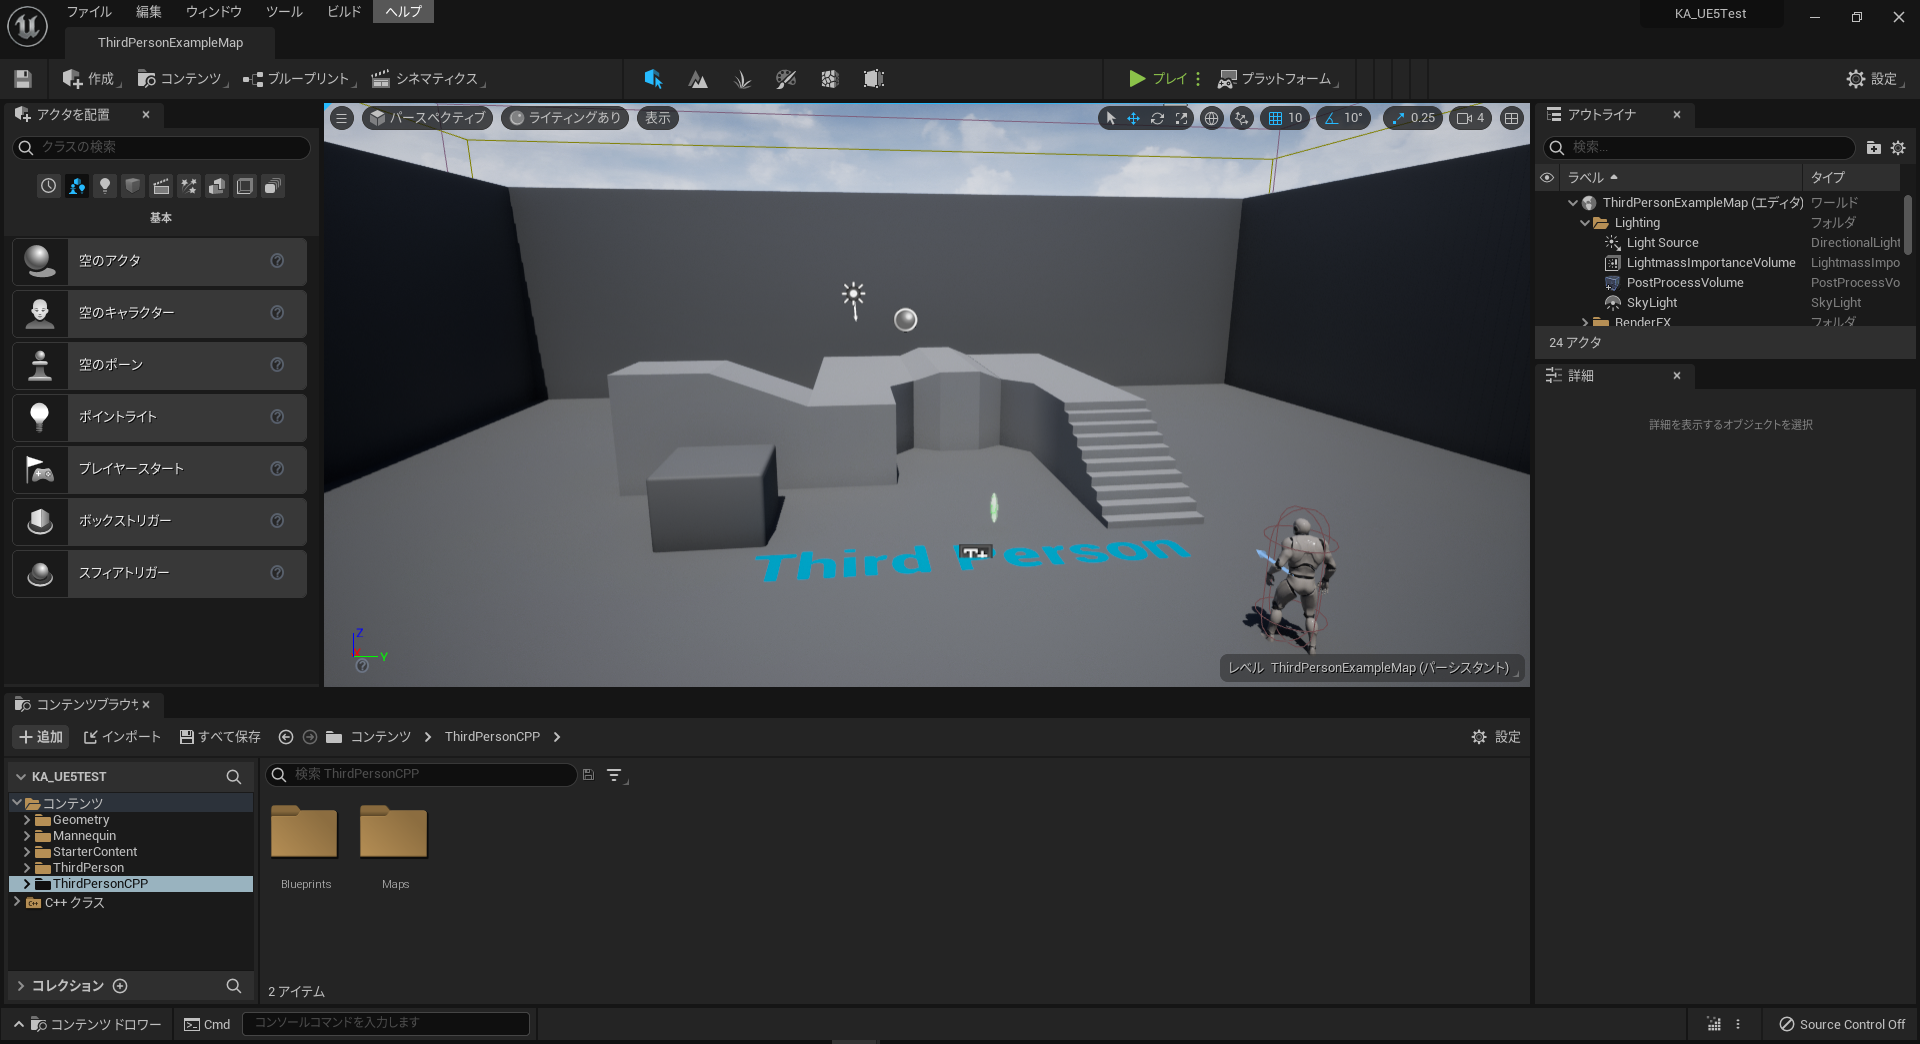Expand the RenderFX folder in Outliner
Image resolution: width=1920 pixels, height=1044 pixels.
pos(1584,322)
